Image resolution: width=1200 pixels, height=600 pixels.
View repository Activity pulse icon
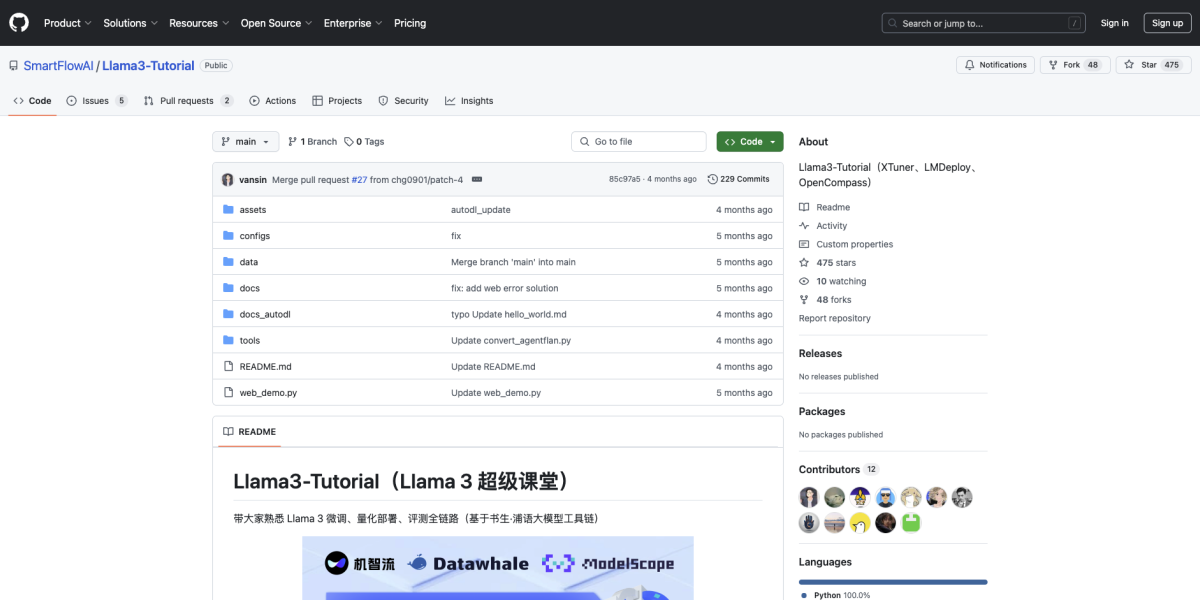(x=803, y=225)
